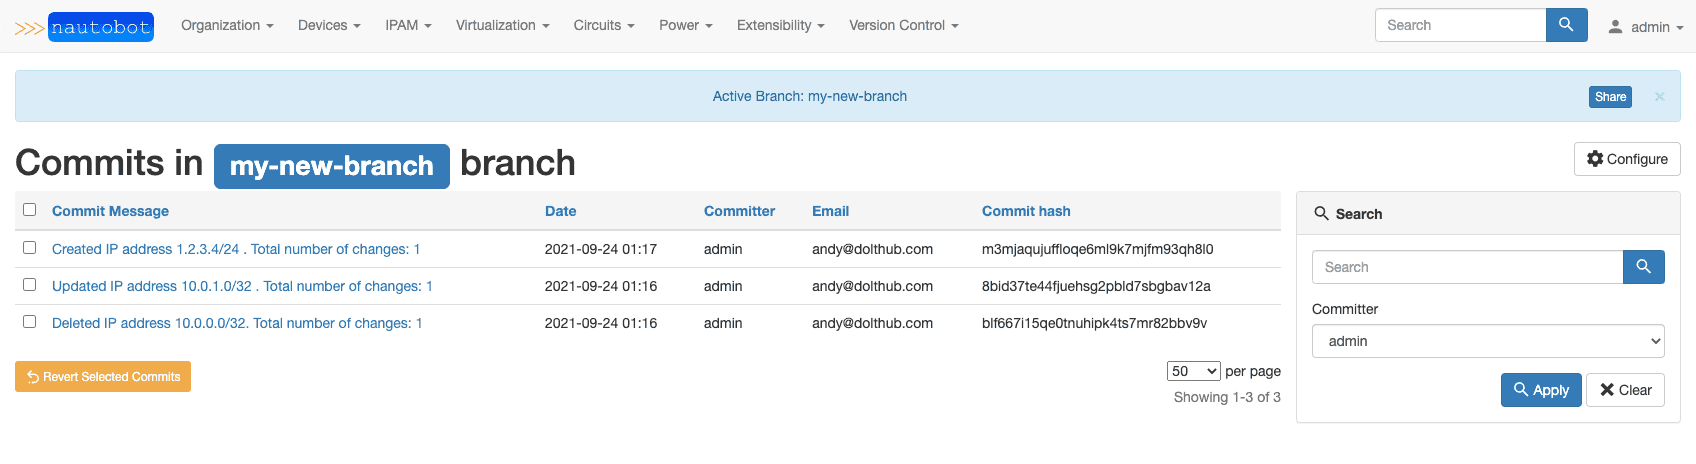This screenshot has height=464, width=1696.
Task: Open the Version Control menu
Action: click(x=904, y=25)
